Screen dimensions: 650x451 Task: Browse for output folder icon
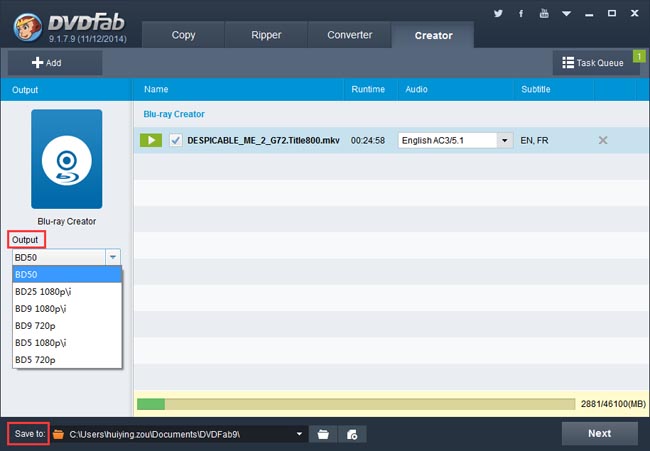(x=323, y=434)
